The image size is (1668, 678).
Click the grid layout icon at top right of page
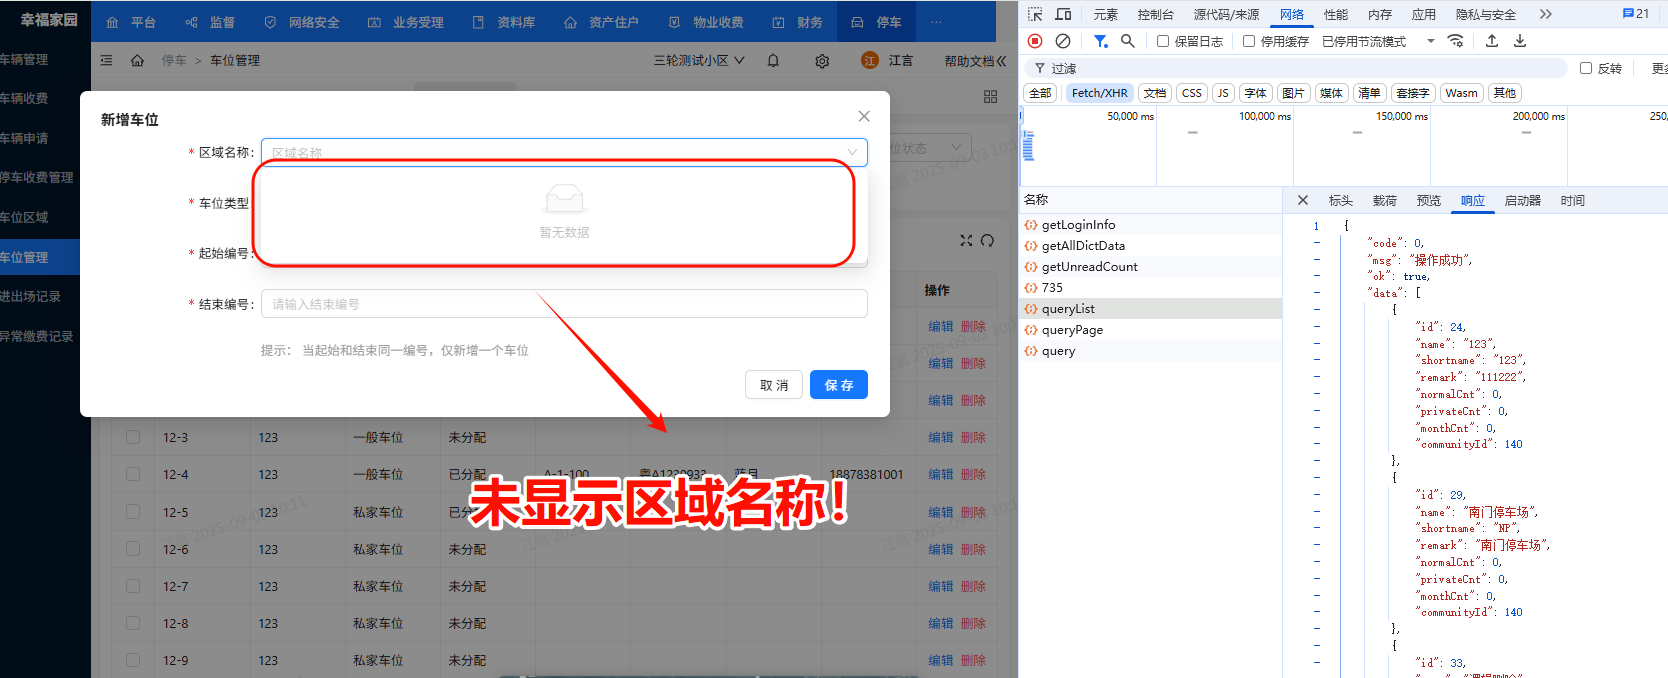[x=991, y=97]
